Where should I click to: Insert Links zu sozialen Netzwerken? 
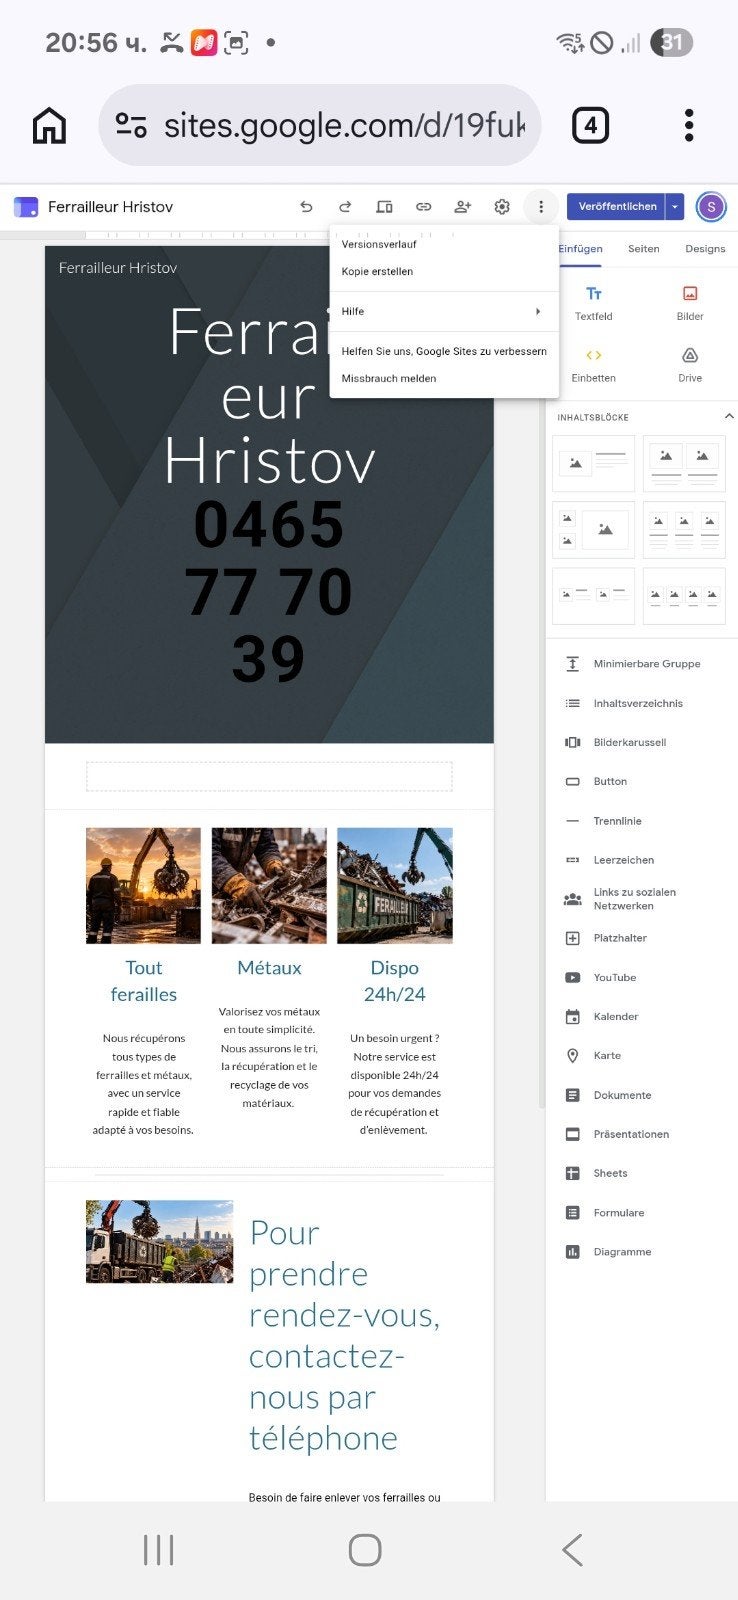(x=642, y=899)
